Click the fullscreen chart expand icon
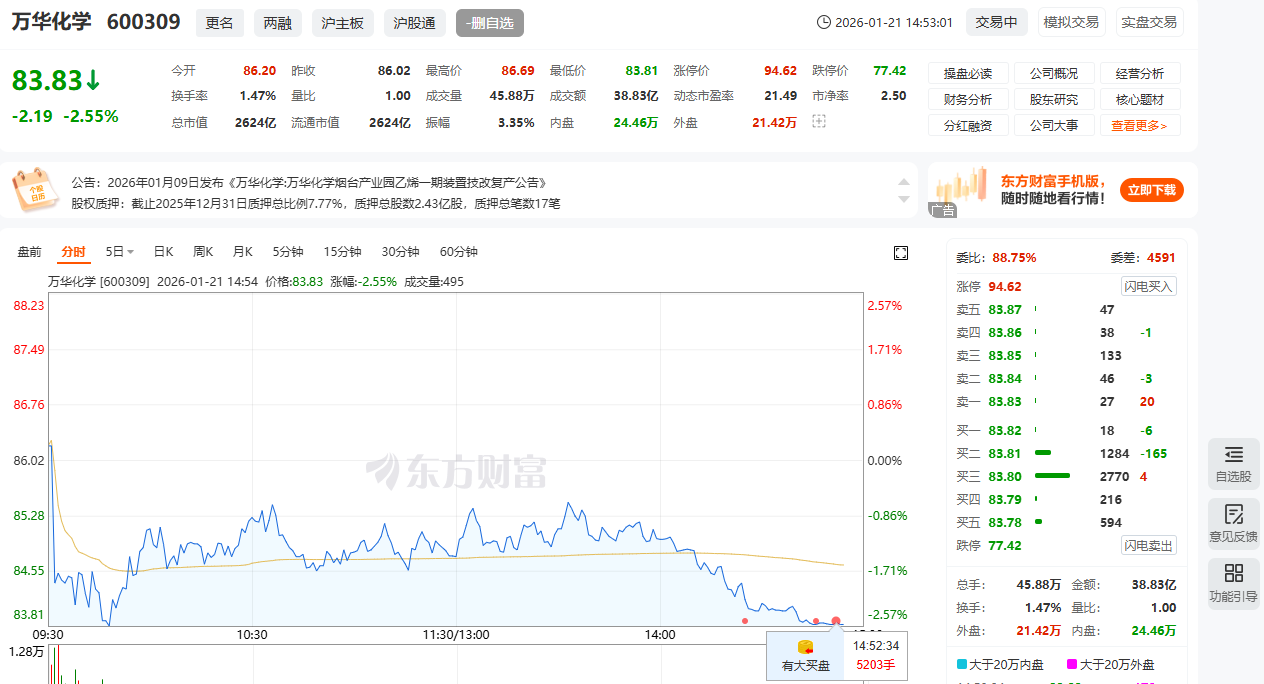Screen dimensions: 1264x684 click(901, 253)
